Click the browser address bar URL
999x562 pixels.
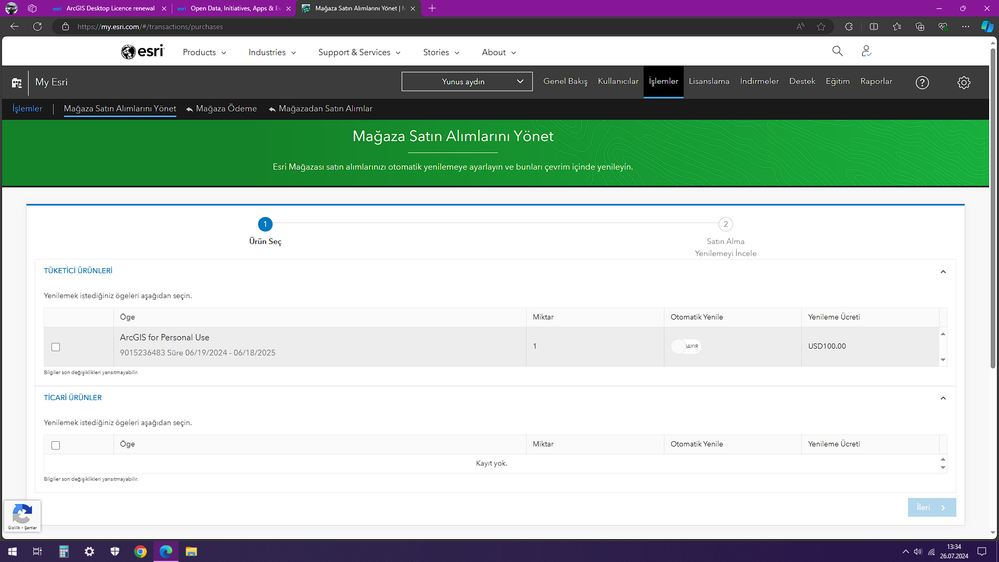150,27
